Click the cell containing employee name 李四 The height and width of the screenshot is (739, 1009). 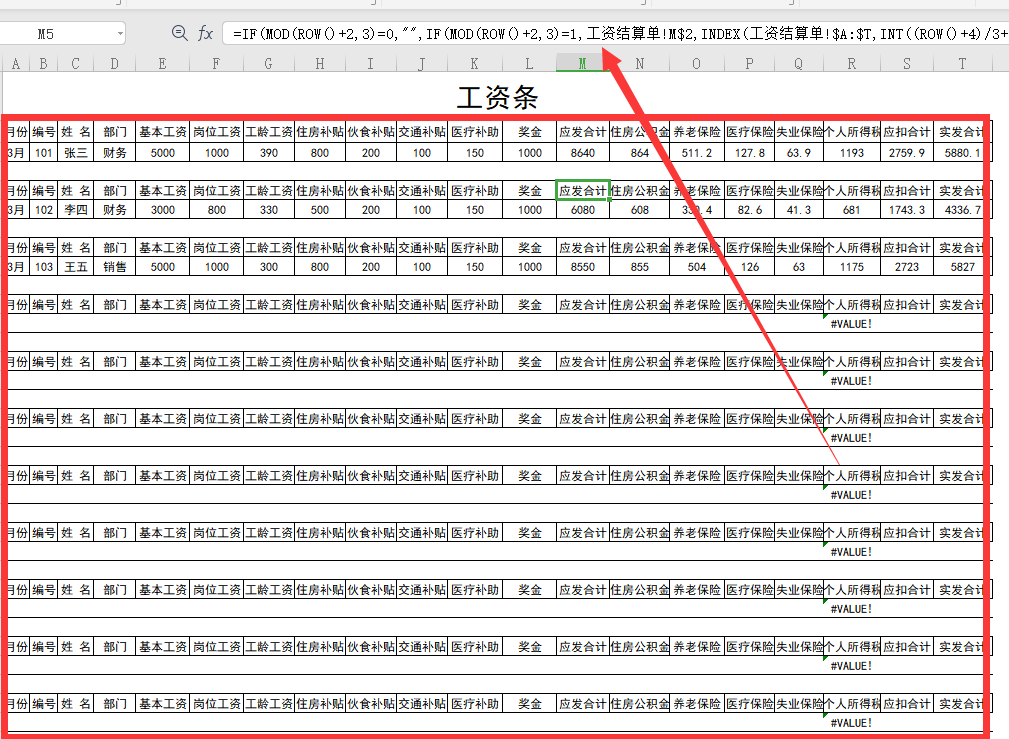(75, 209)
